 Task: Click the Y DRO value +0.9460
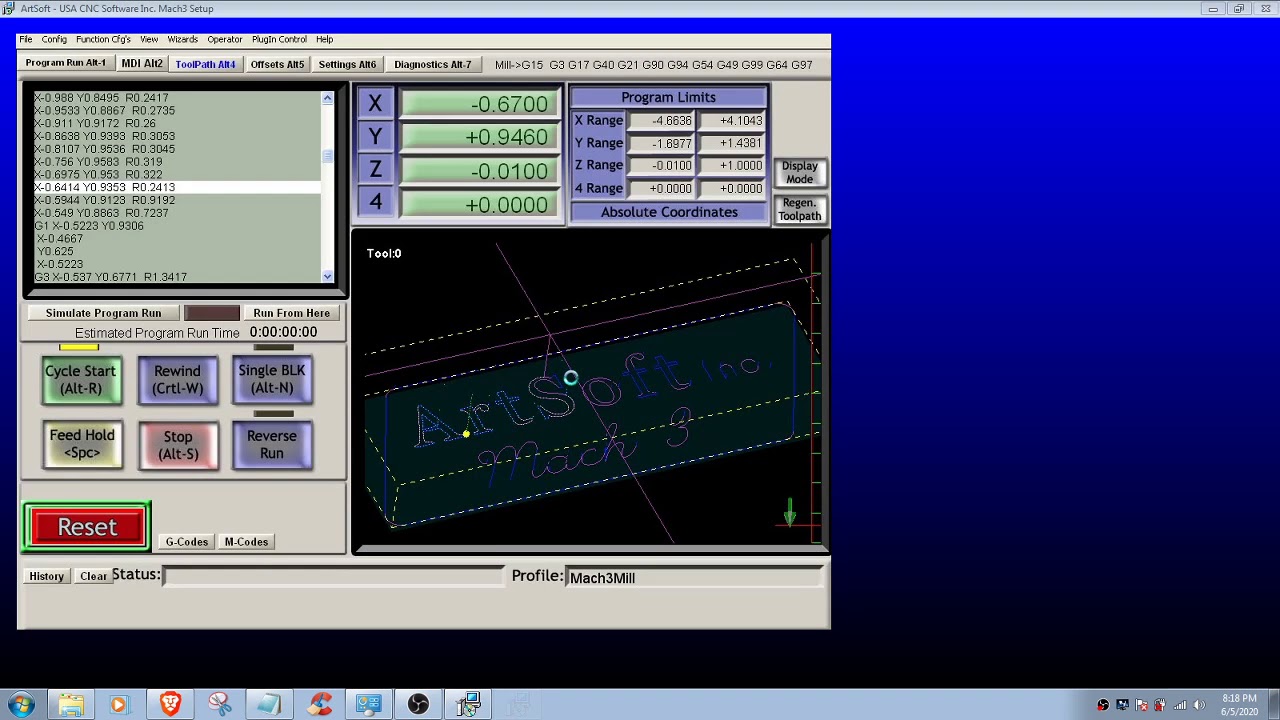[x=478, y=137]
